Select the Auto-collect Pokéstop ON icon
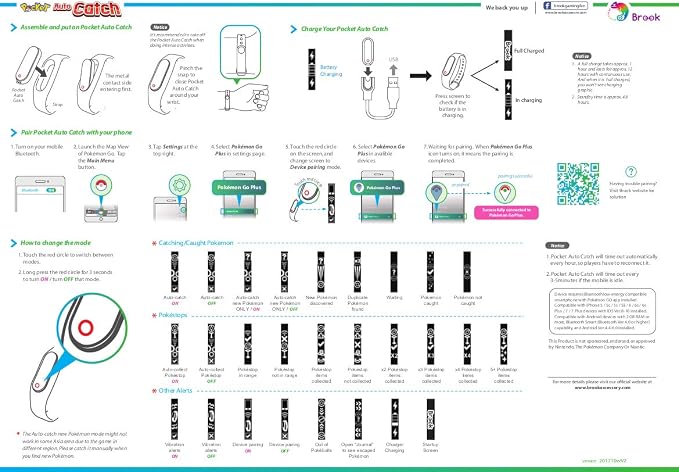The width and height of the screenshot is (679, 472). point(175,344)
